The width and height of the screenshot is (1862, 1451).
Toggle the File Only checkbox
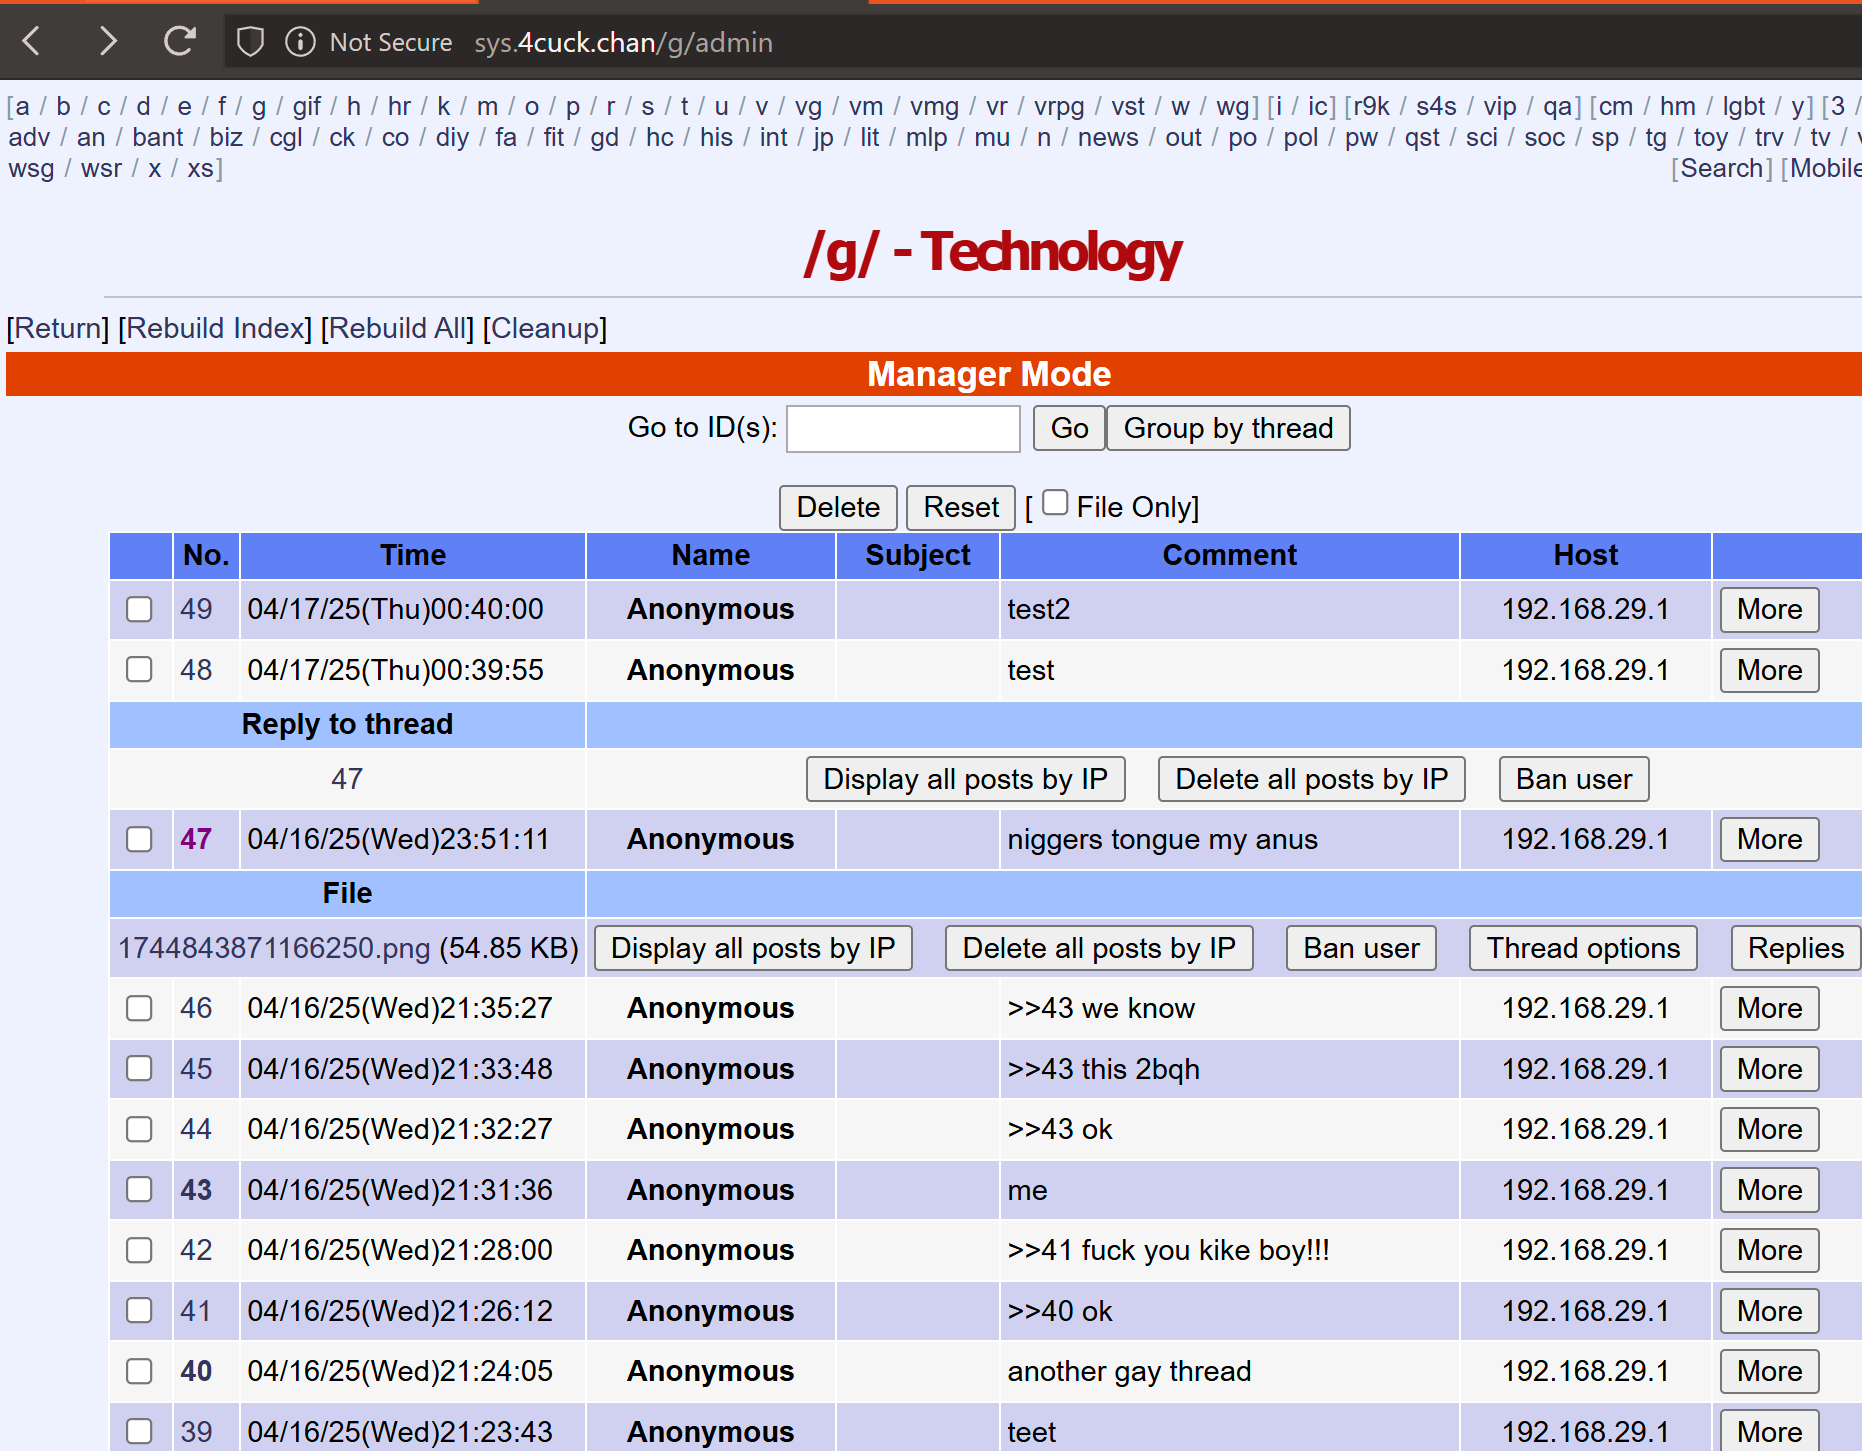coord(1055,503)
